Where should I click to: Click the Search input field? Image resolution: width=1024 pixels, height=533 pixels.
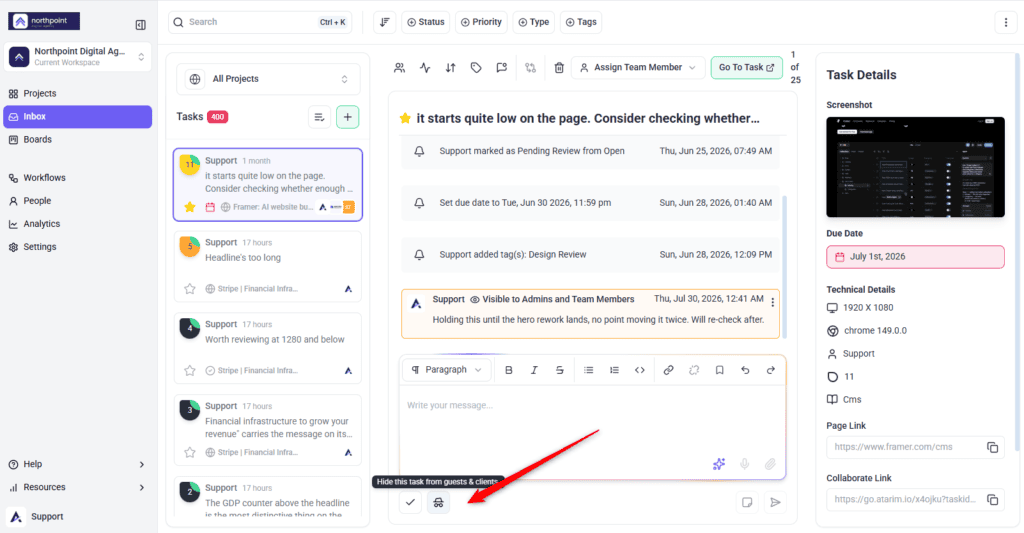click(x=260, y=22)
